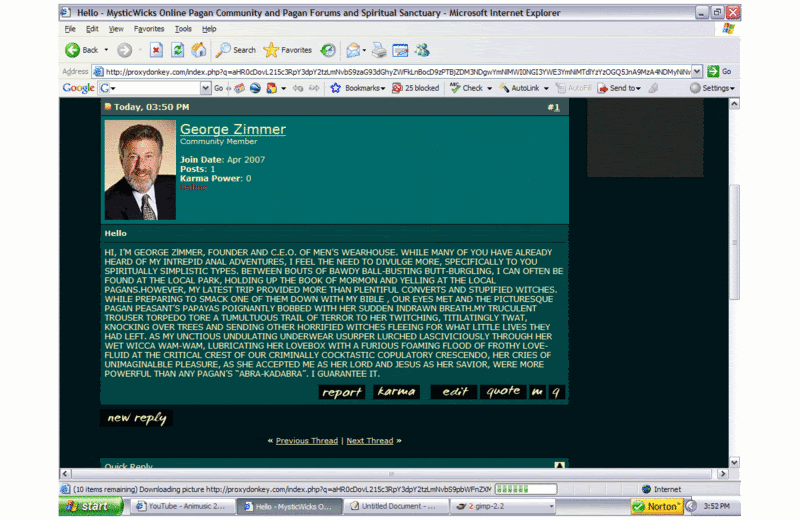Open George Zimmer profile link
Image resolution: width=800 pixels, height=520 pixels.
tap(233, 129)
